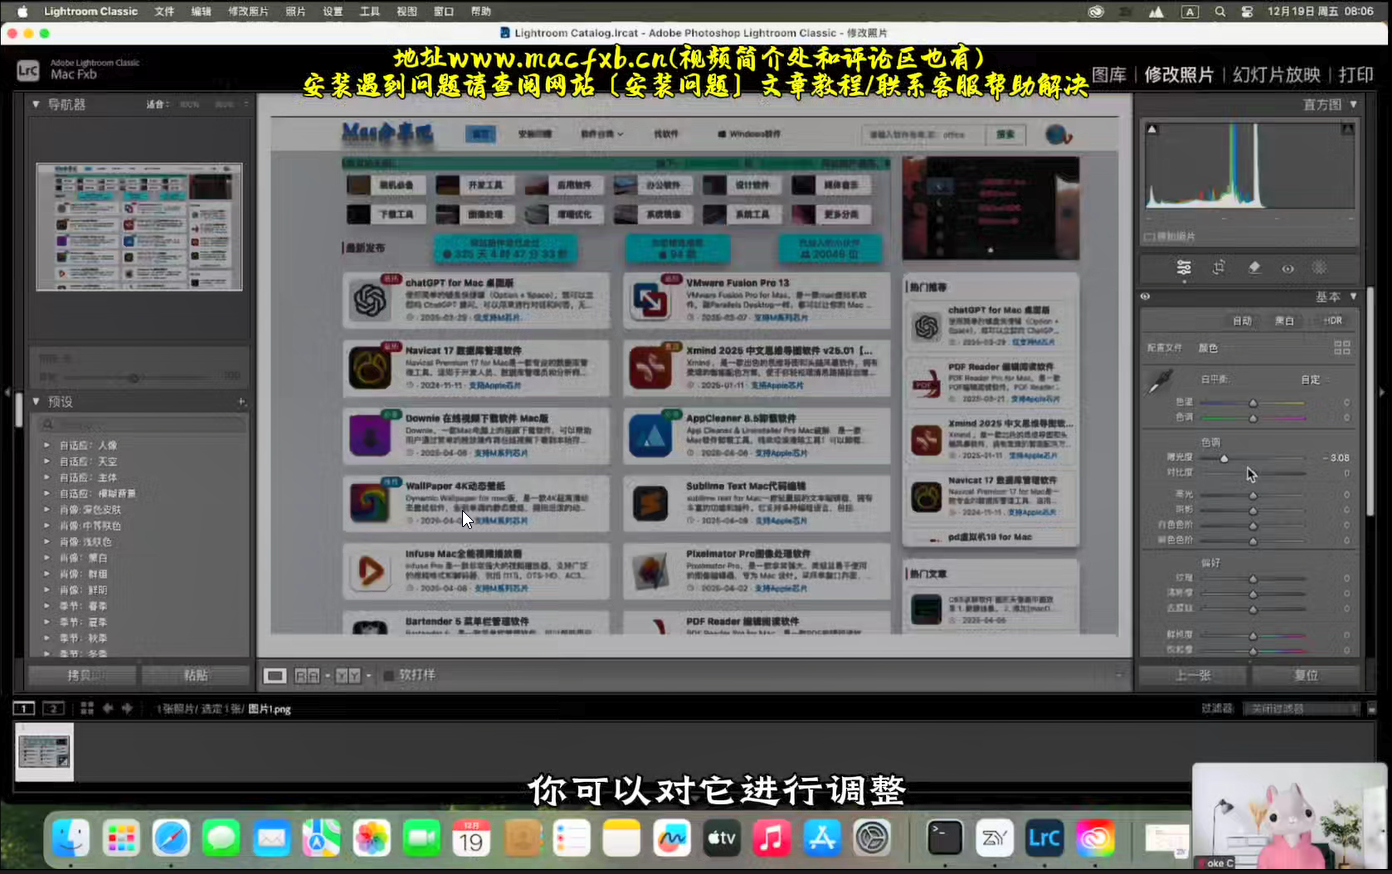Open the Before/After YY view options arrow
The image size is (1392, 874).
[x=369, y=676]
